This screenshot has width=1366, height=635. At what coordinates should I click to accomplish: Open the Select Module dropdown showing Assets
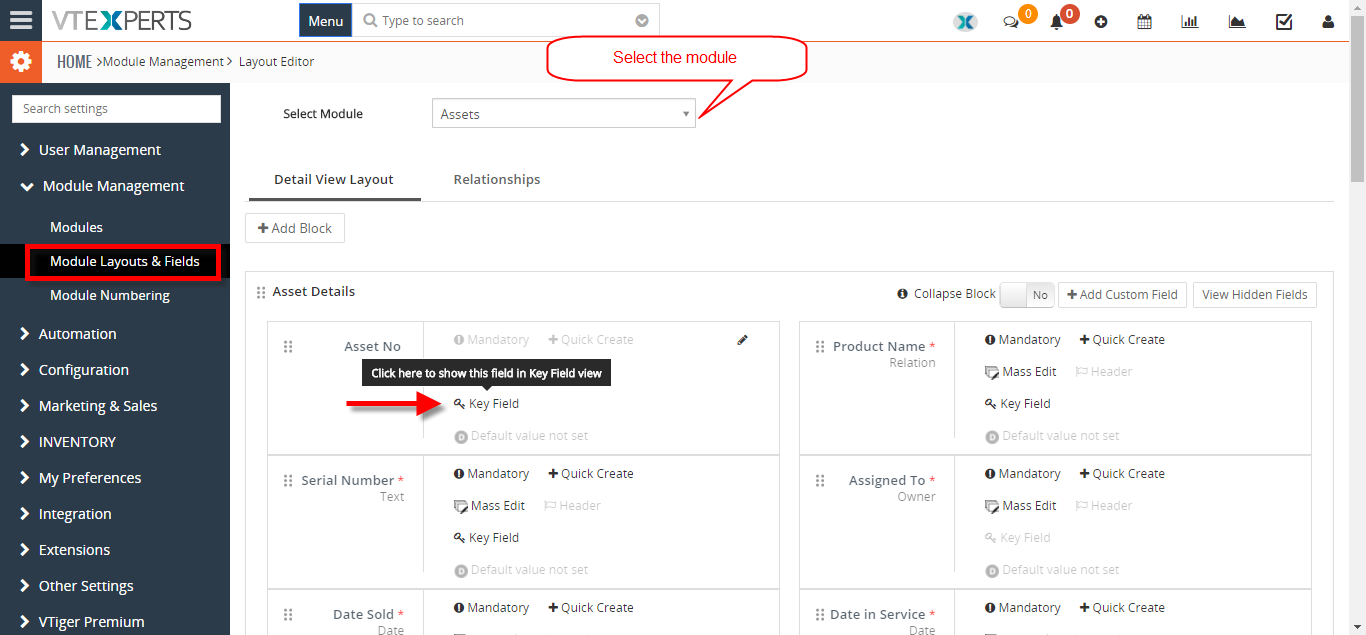tap(564, 114)
